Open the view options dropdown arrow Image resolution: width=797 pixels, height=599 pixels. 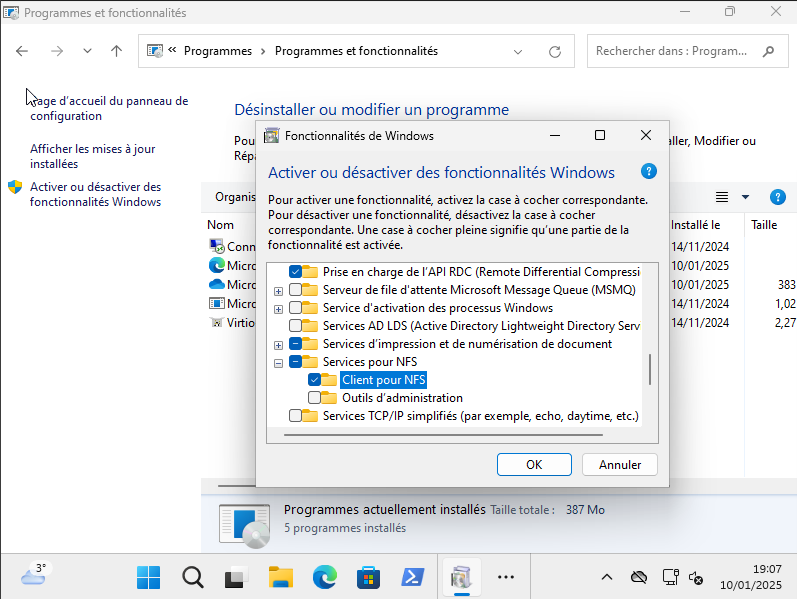tap(745, 197)
